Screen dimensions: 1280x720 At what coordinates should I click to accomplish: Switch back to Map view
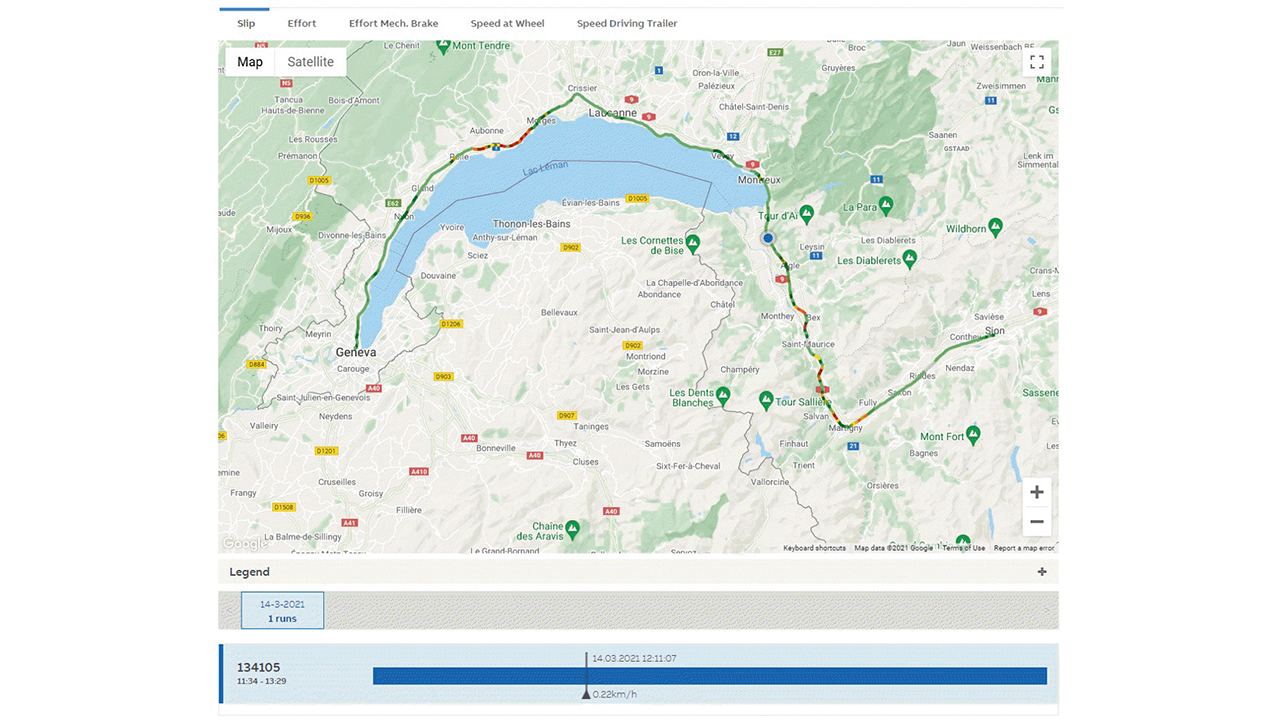pos(249,61)
